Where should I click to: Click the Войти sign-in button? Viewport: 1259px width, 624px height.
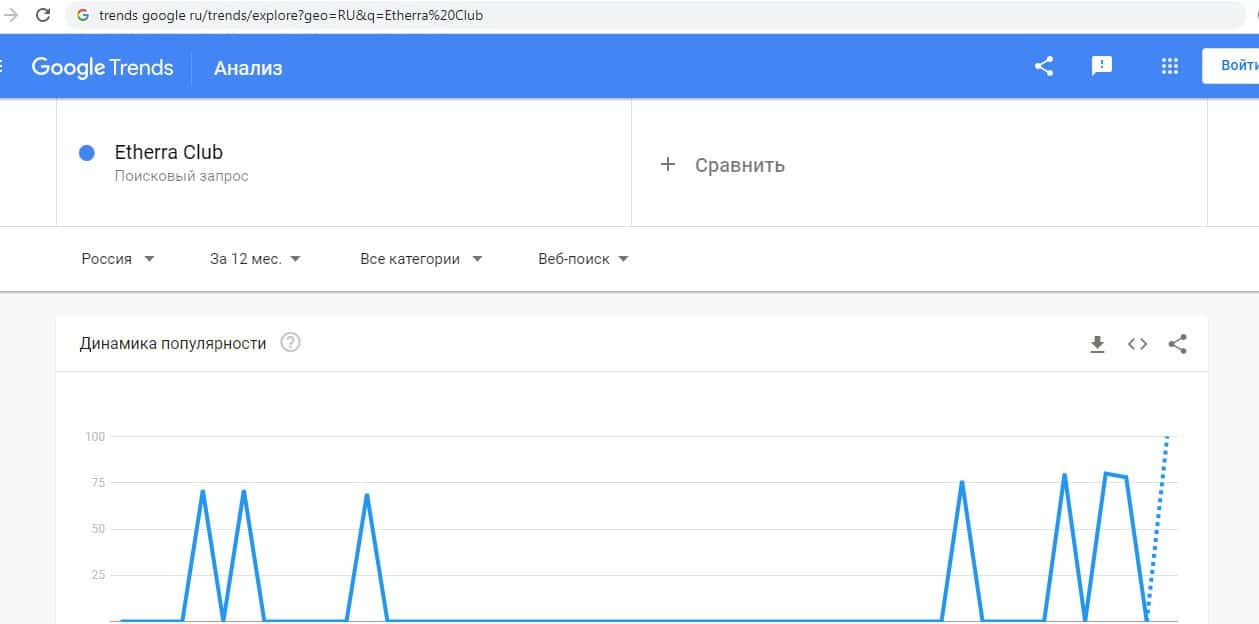(x=1234, y=66)
